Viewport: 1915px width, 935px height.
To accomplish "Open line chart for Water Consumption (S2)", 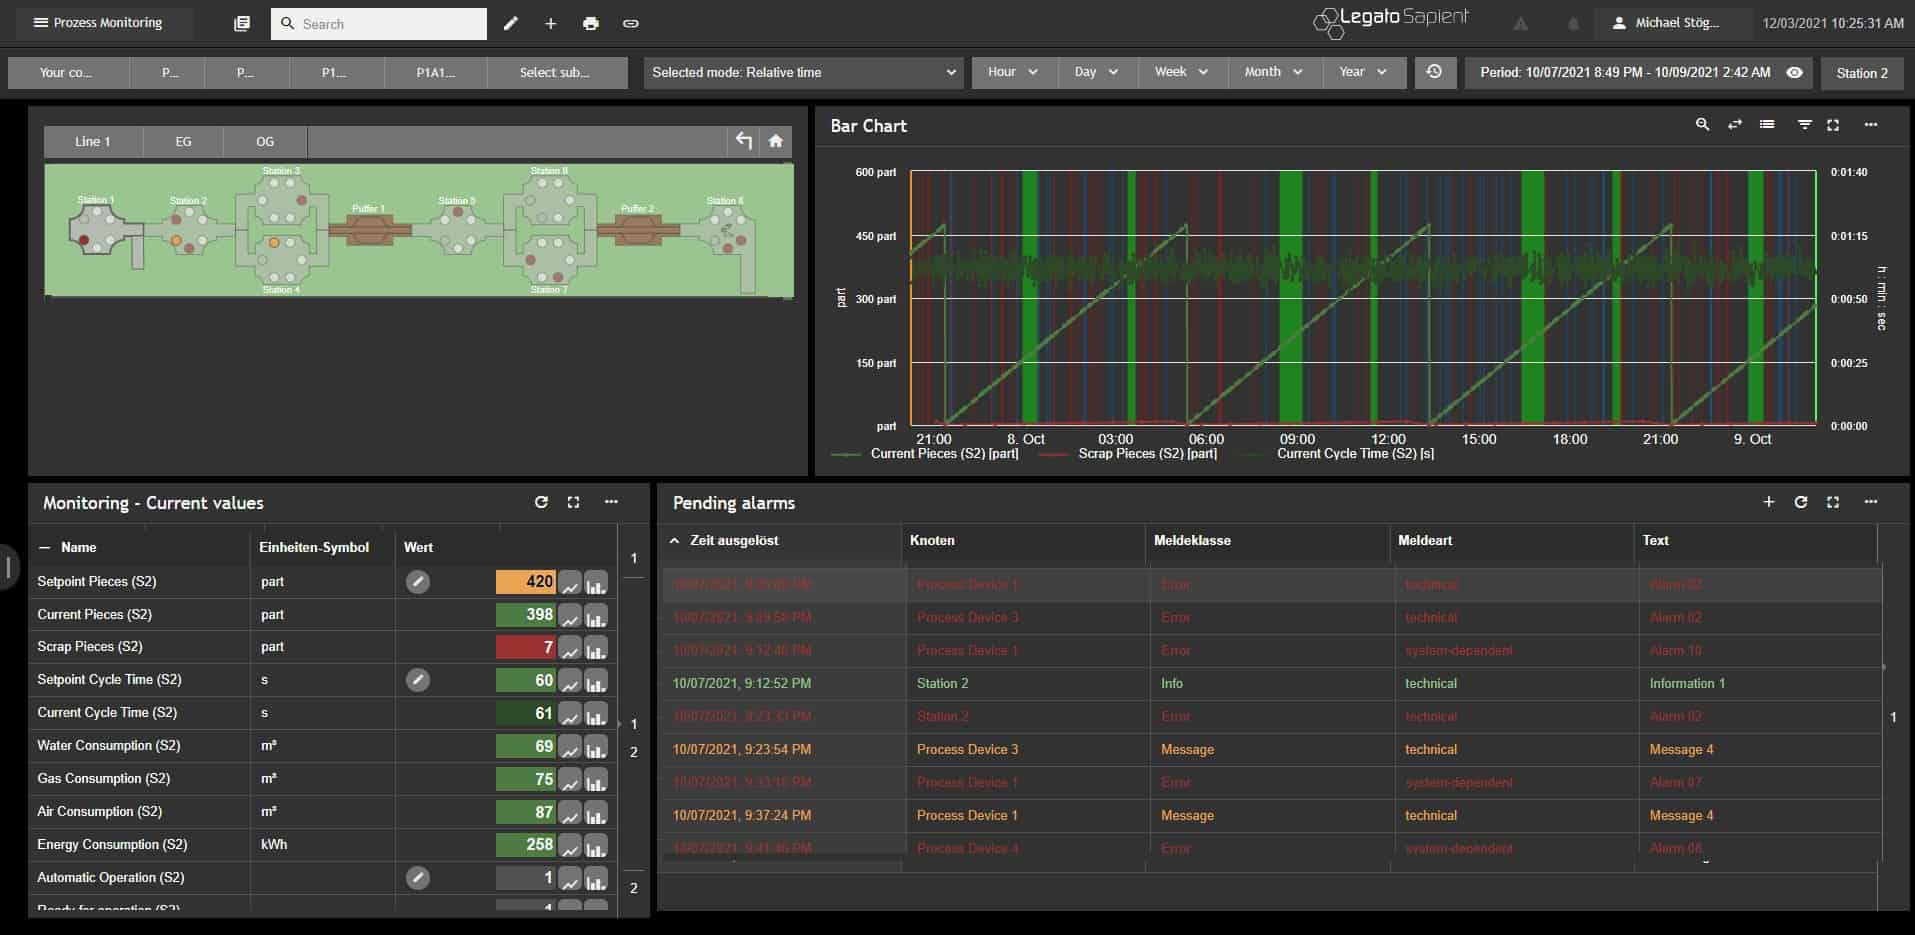I will click(x=570, y=747).
